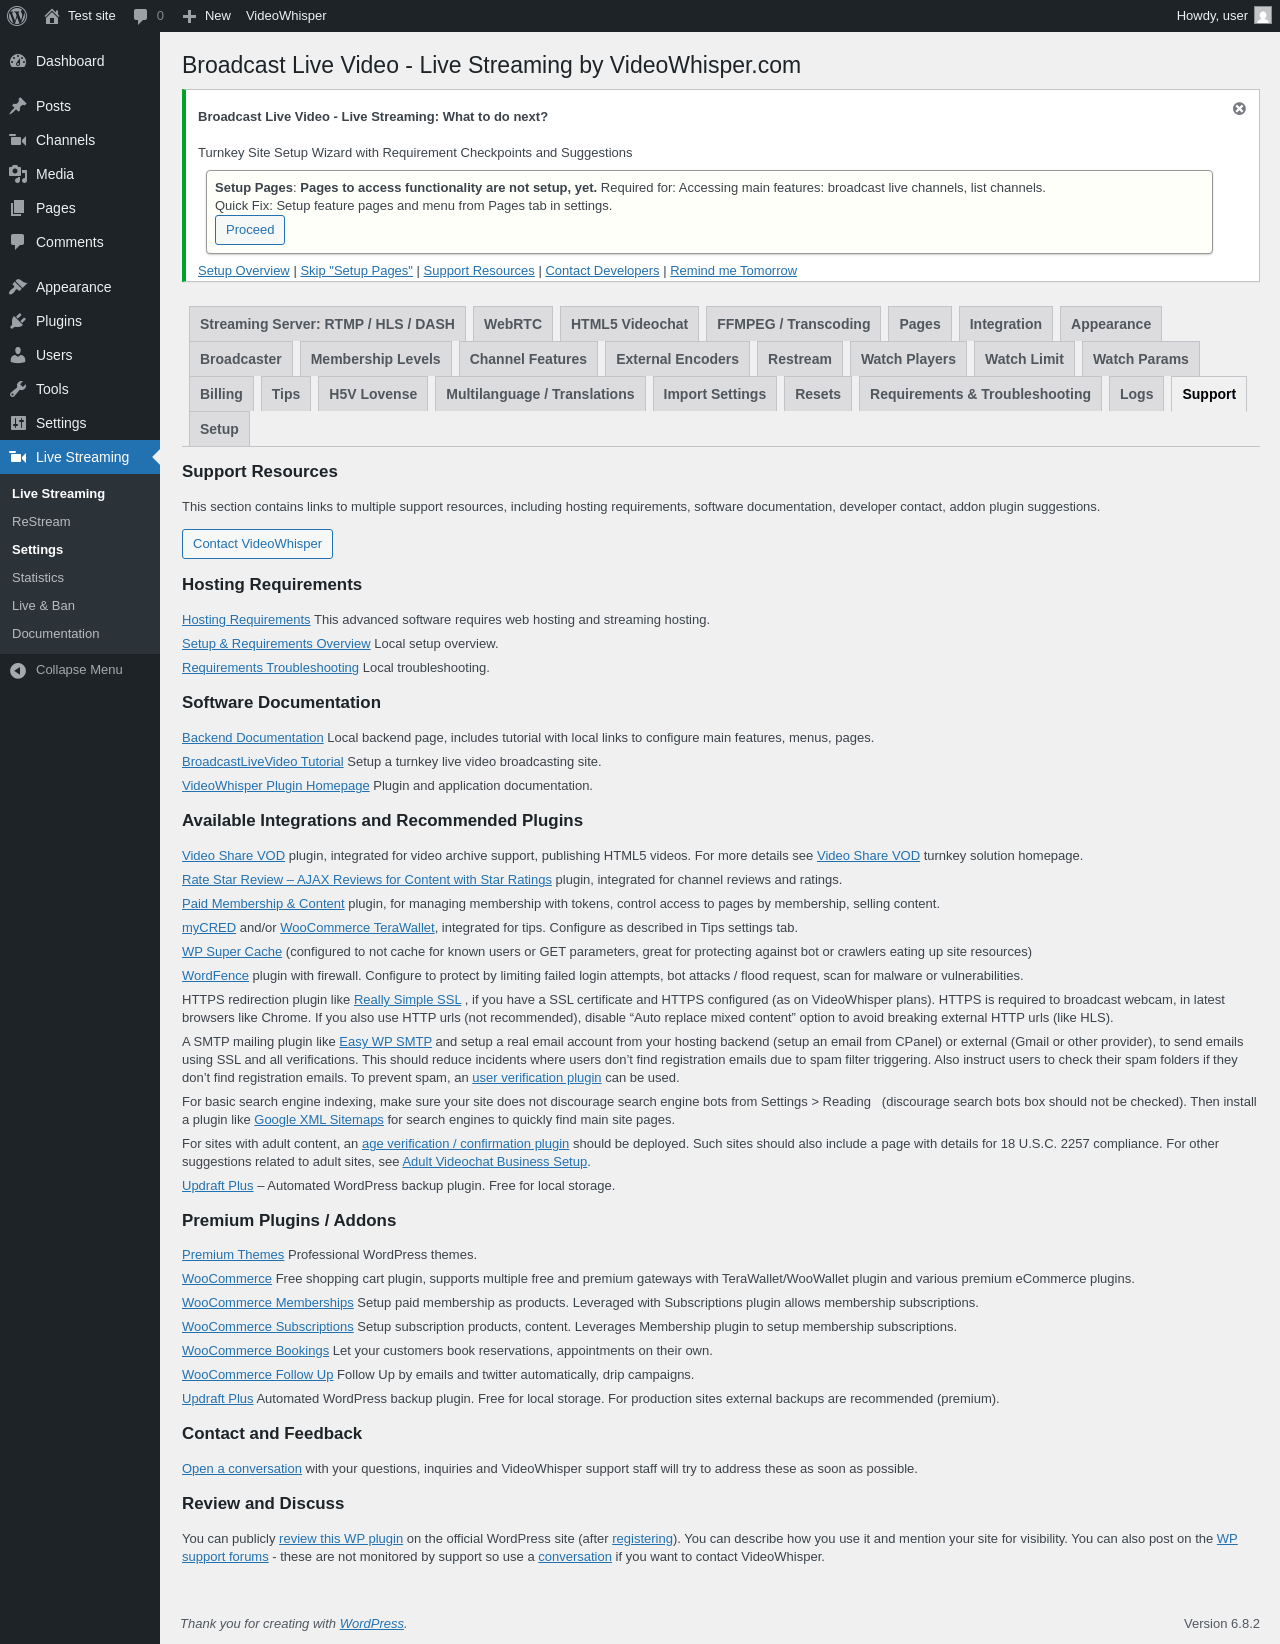Open the VideoWhisper admin bar menu
Screen dimensions: 1280x1644
pyautogui.click(x=286, y=16)
